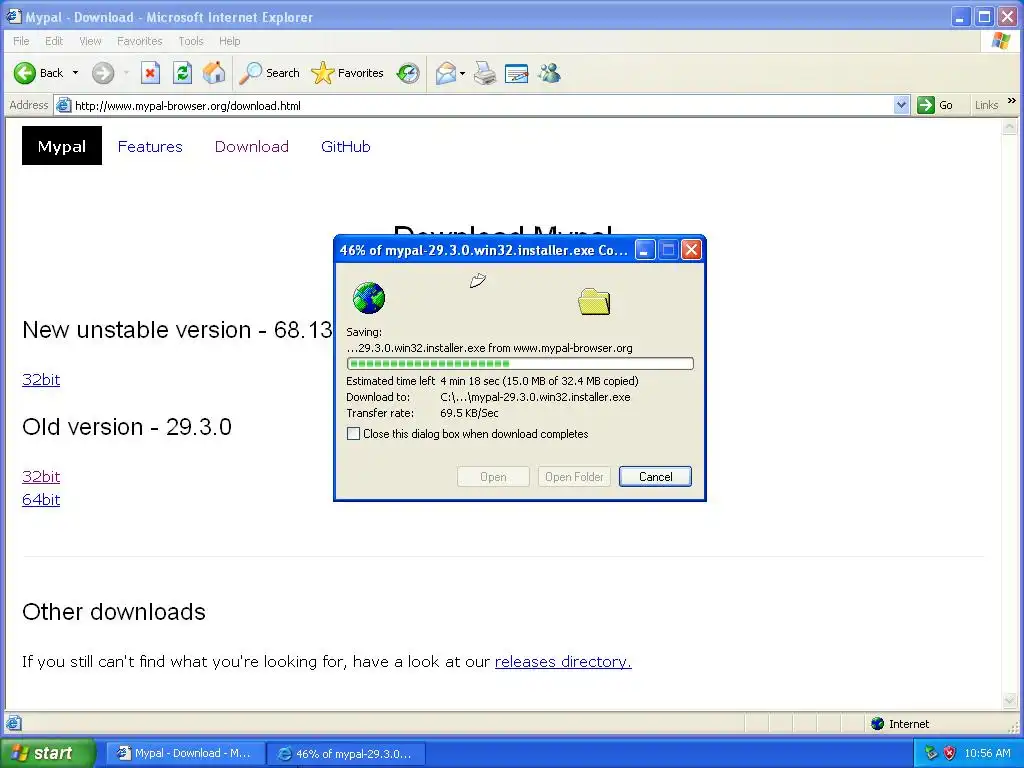1024x768 pixels.
Task: Open the File menu
Action: pyautogui.click(x=21, y=40)
